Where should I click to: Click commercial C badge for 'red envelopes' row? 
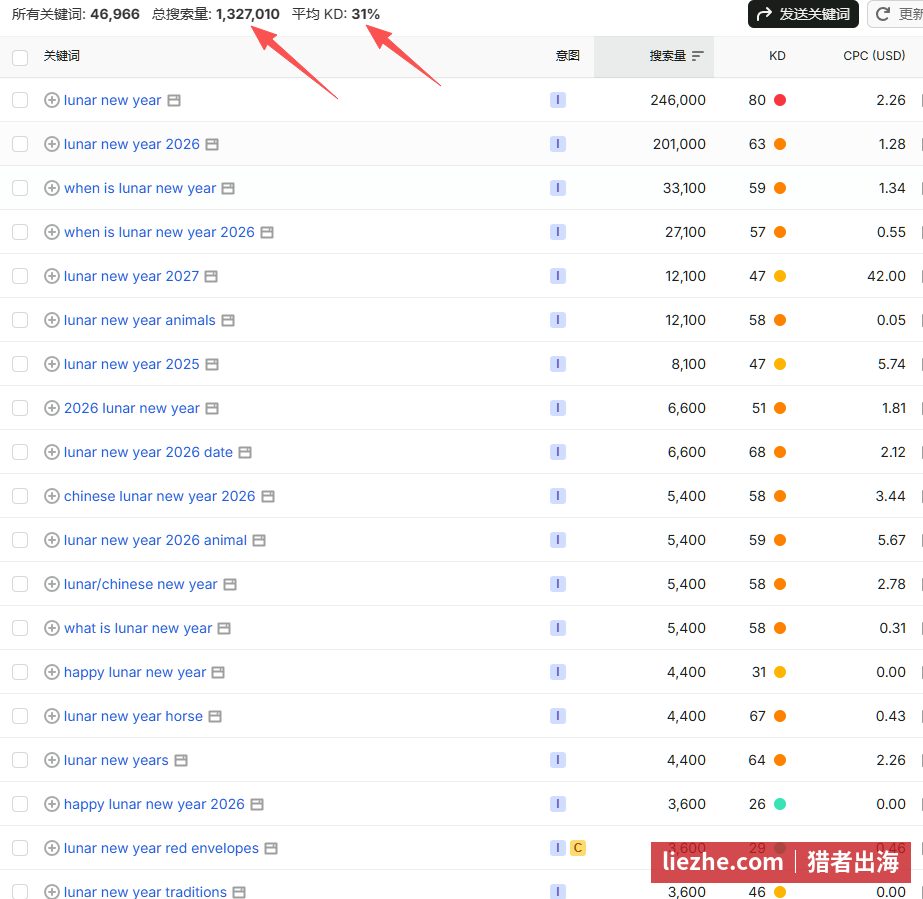click(x=577, y=848)
